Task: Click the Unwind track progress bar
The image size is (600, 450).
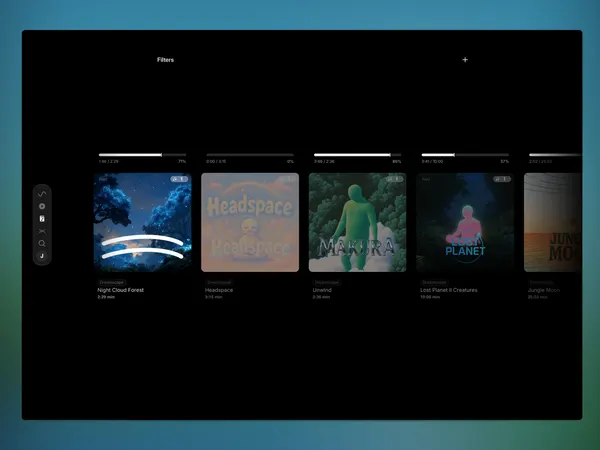Action: point(357,155)
